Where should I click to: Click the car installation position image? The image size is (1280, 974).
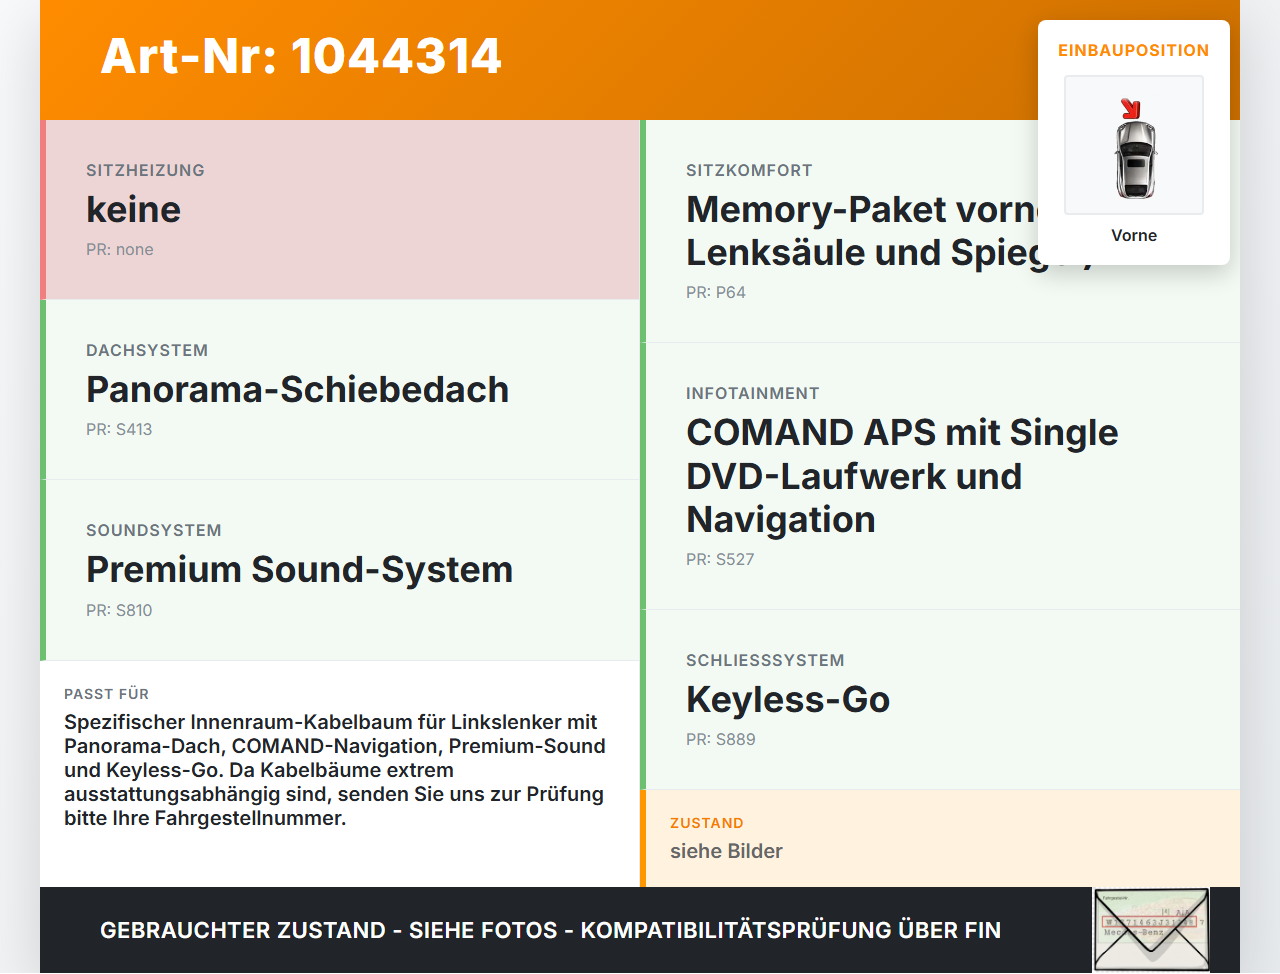(x=1134, y=145)
